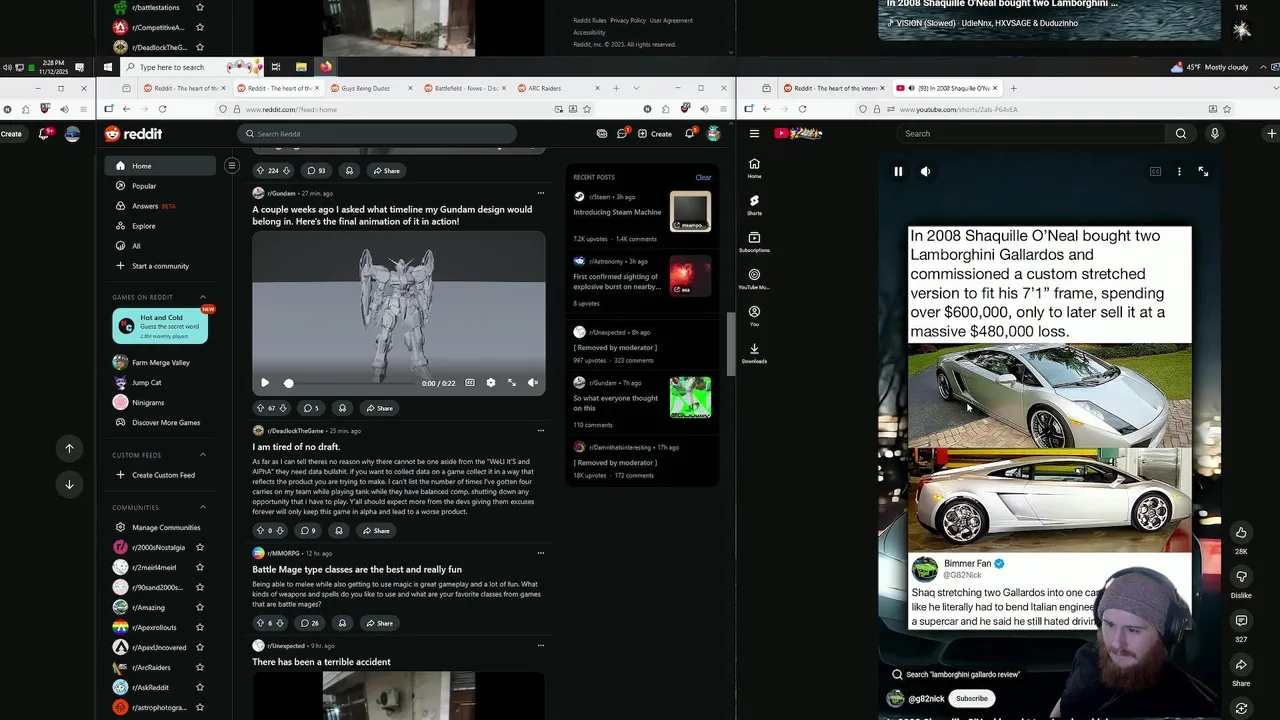Like the YouTube Short
Image resolution: width=1280 pixels, height=720 pixels.
click(x=1241, y=533)
